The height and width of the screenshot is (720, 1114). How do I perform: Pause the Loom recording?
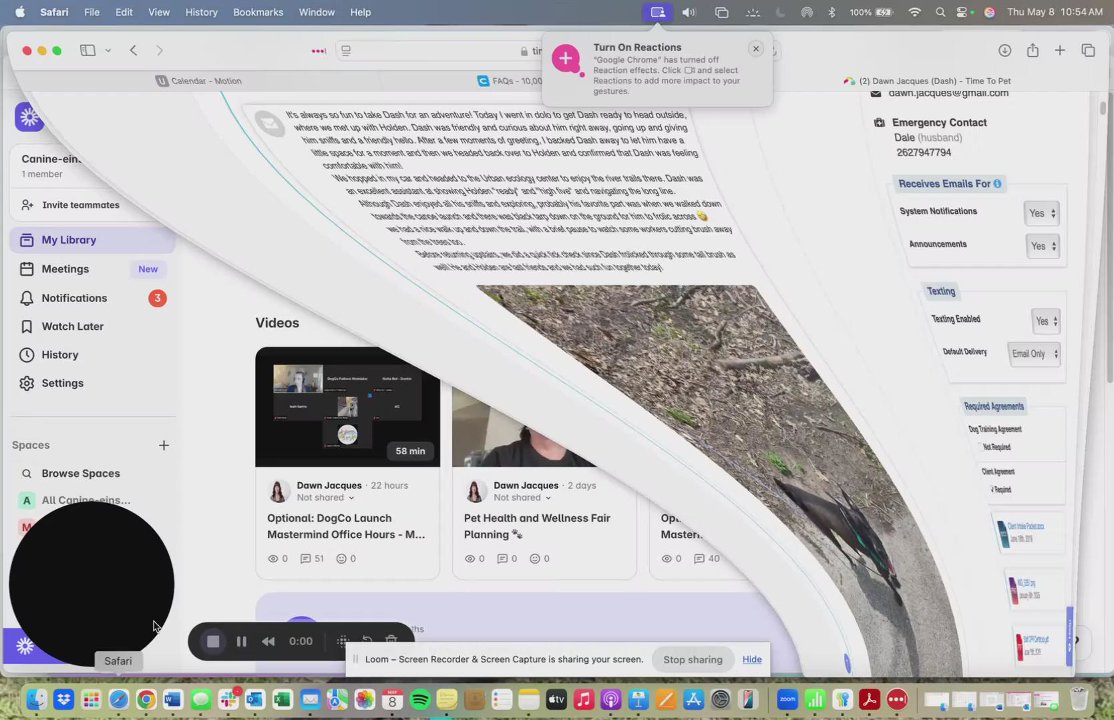tap(242, 641)
